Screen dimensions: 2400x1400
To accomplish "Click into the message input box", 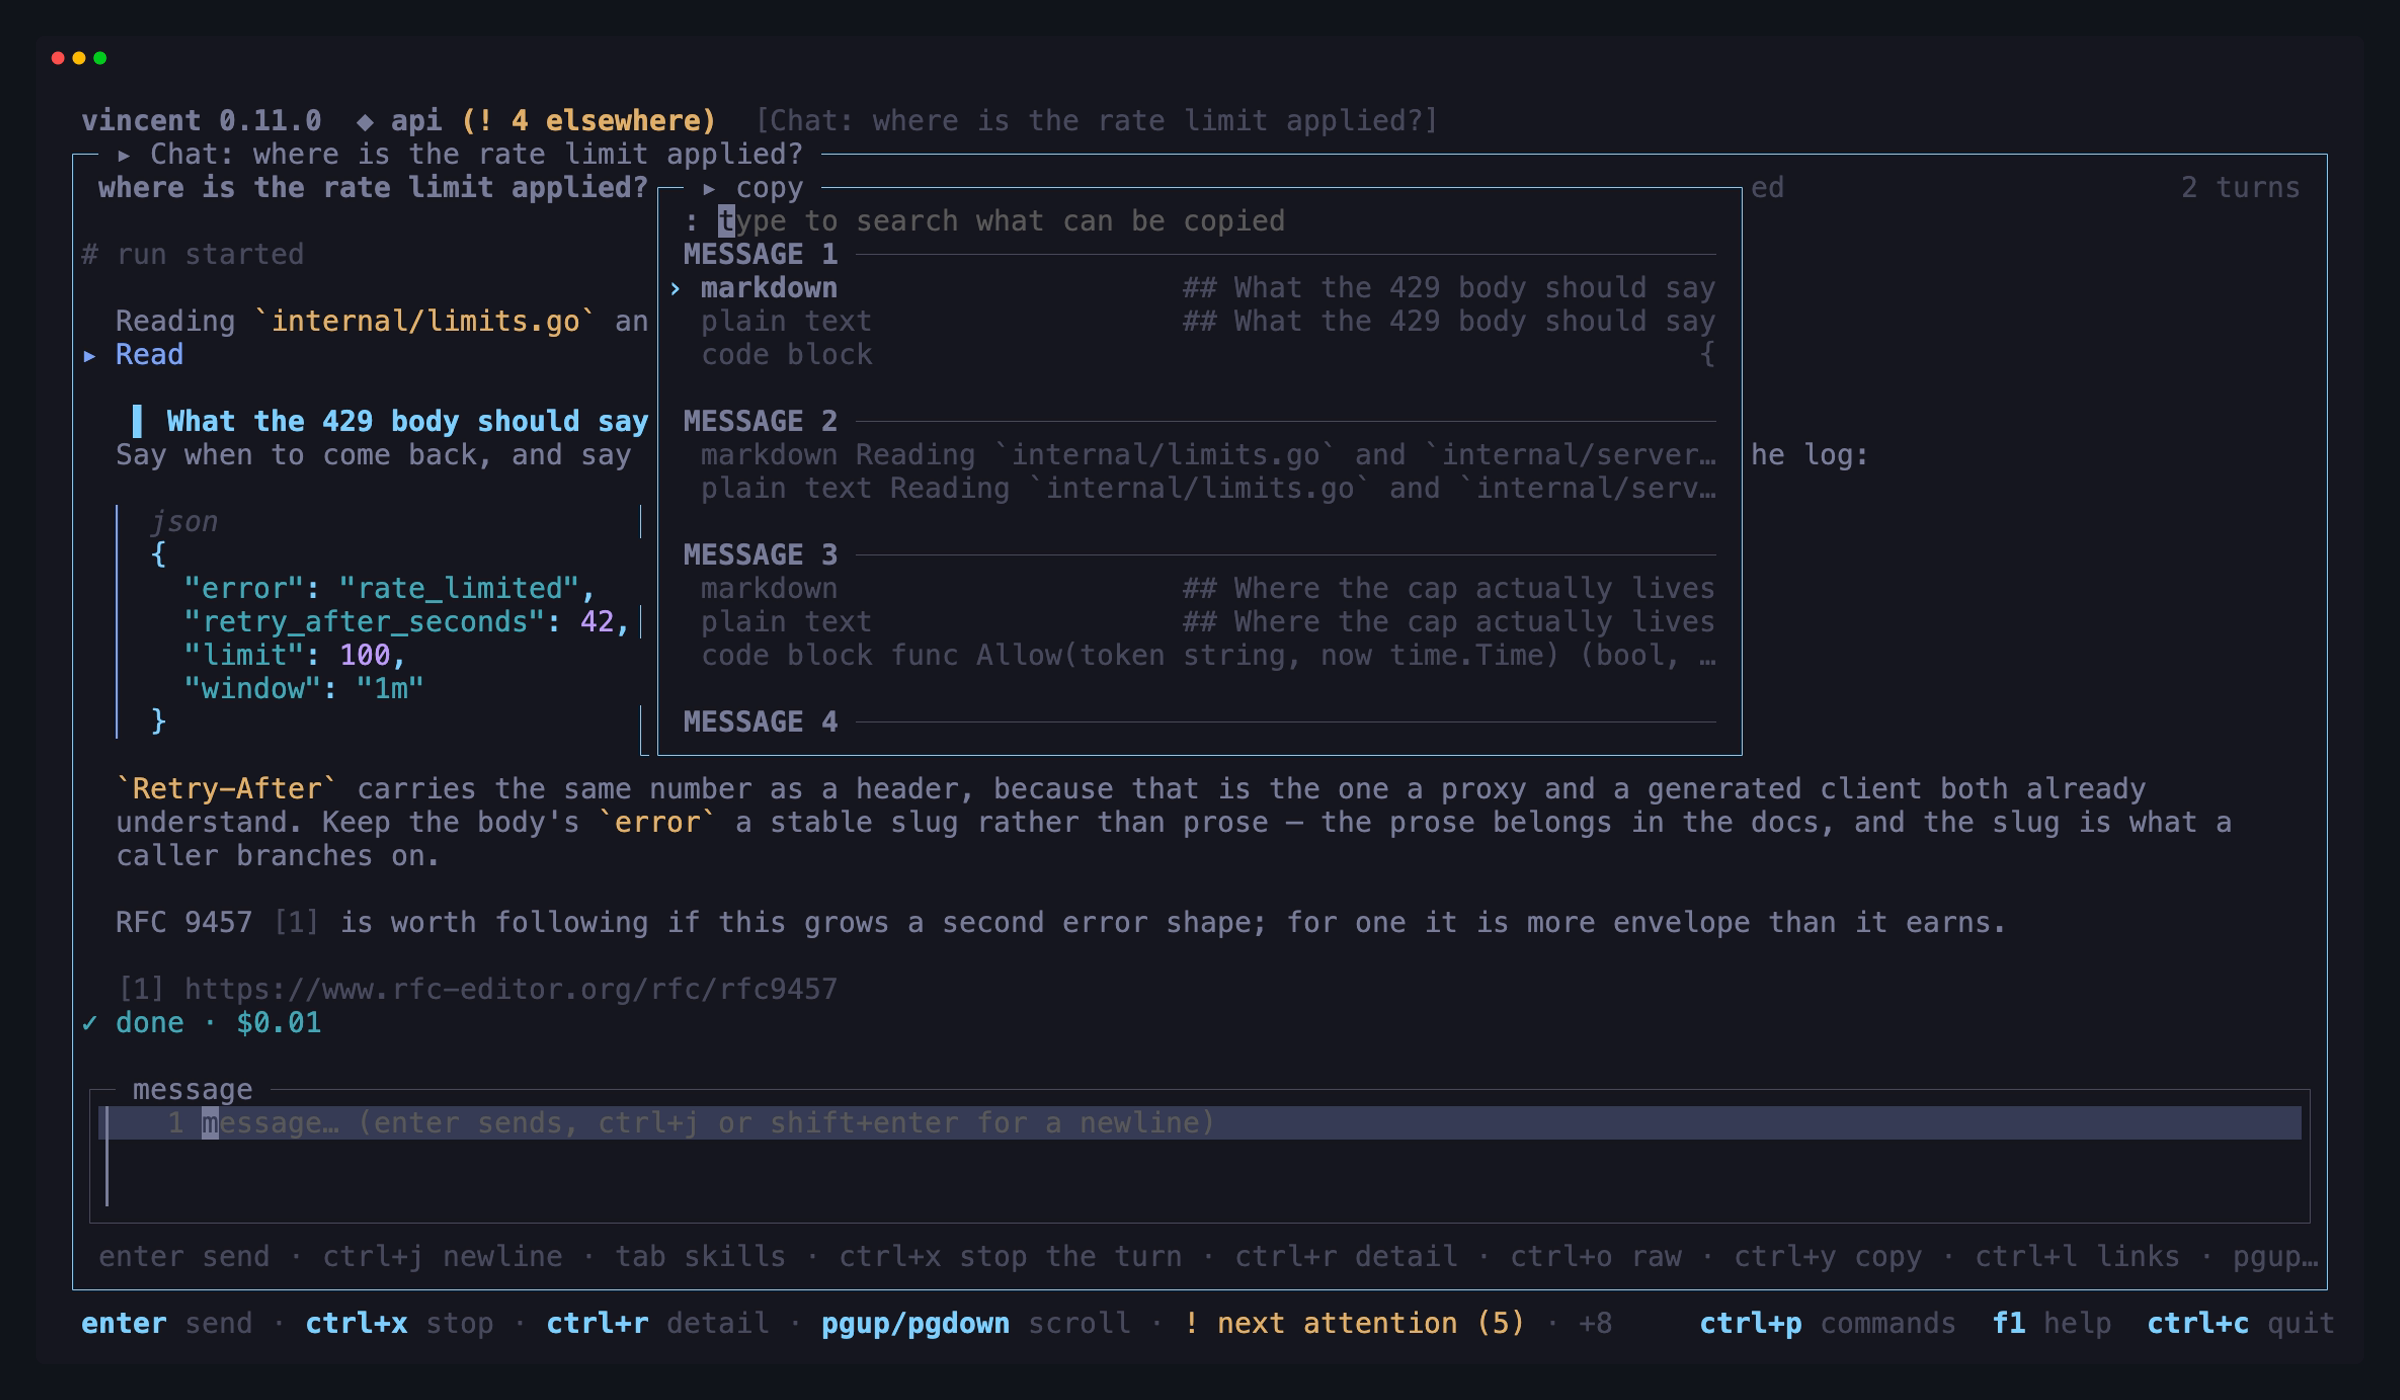I will point(1200,1156).
